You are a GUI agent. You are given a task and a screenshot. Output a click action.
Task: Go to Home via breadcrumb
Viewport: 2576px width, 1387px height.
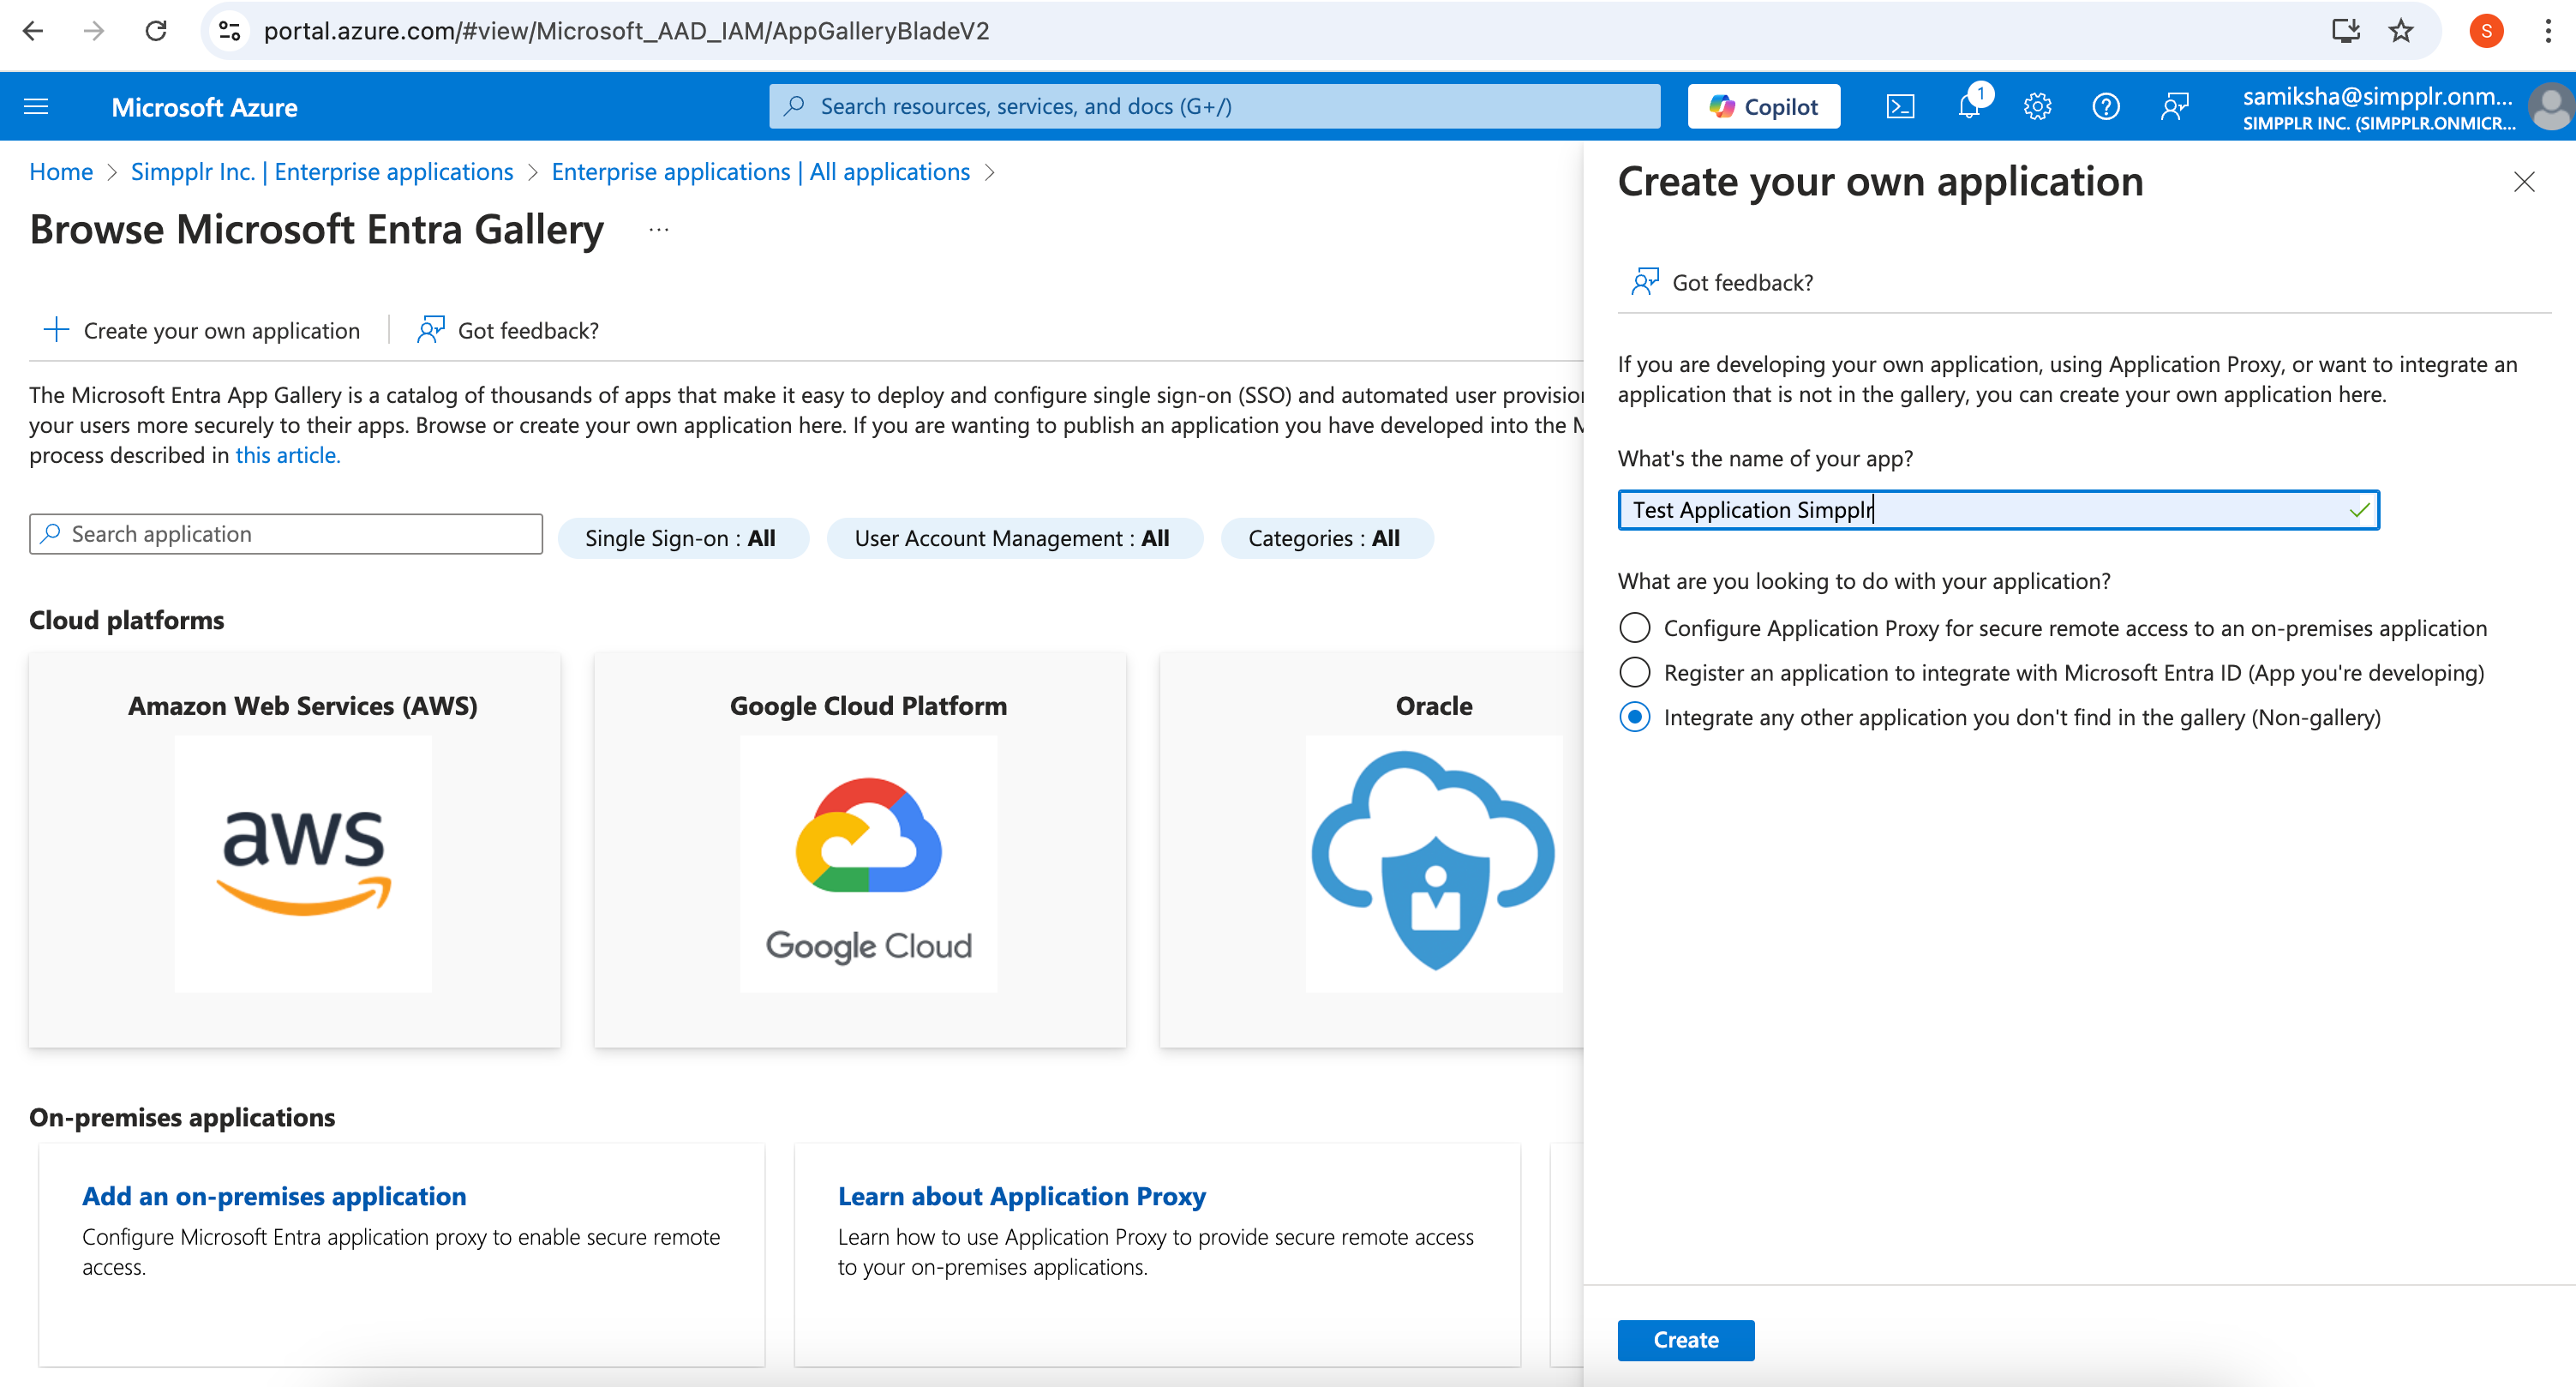click(60, 171)
